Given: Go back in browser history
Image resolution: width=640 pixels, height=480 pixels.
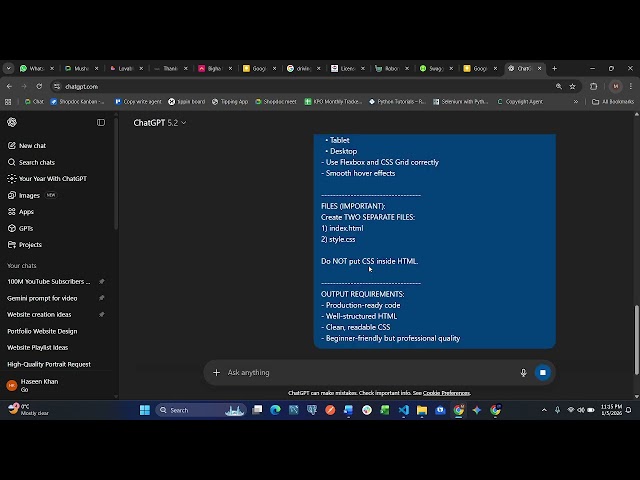Looking at the screenshot, I should (9, 87).
